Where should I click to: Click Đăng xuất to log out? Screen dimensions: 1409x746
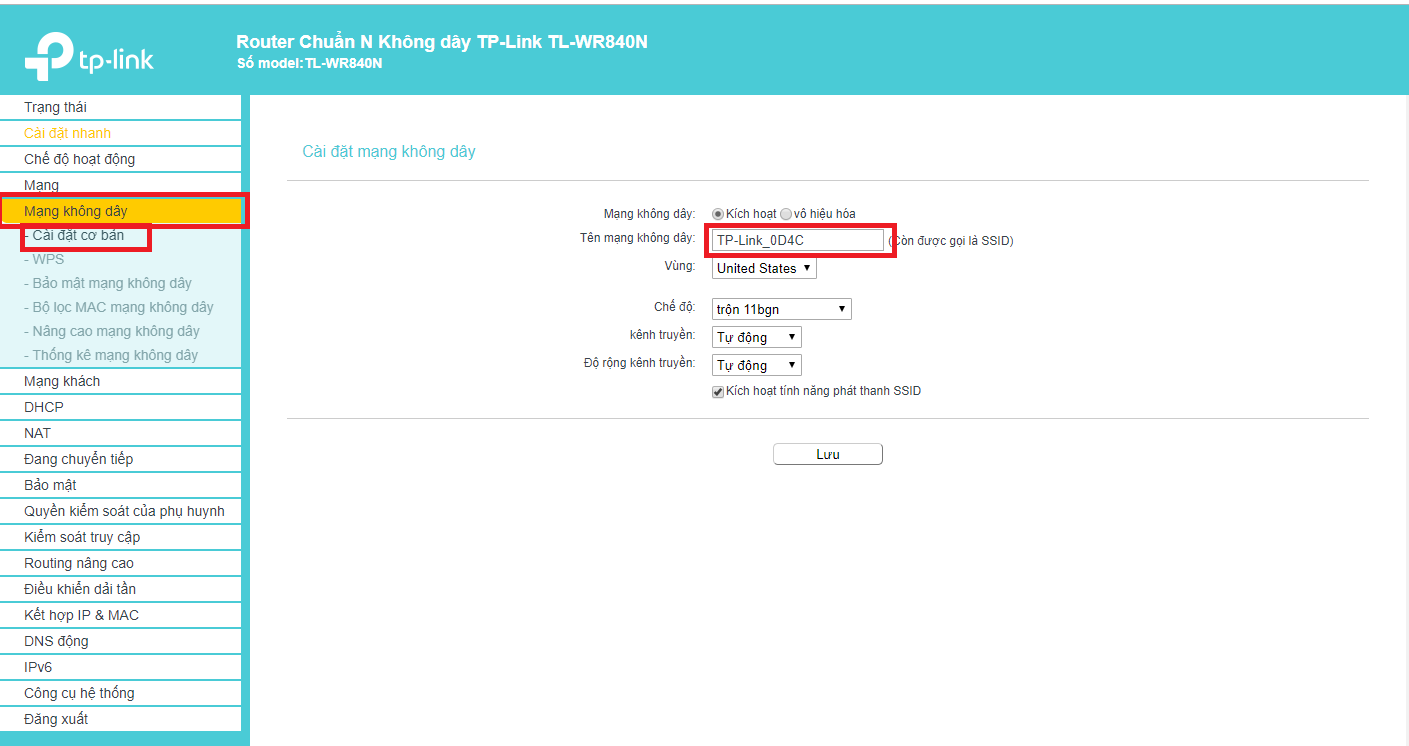121,719
